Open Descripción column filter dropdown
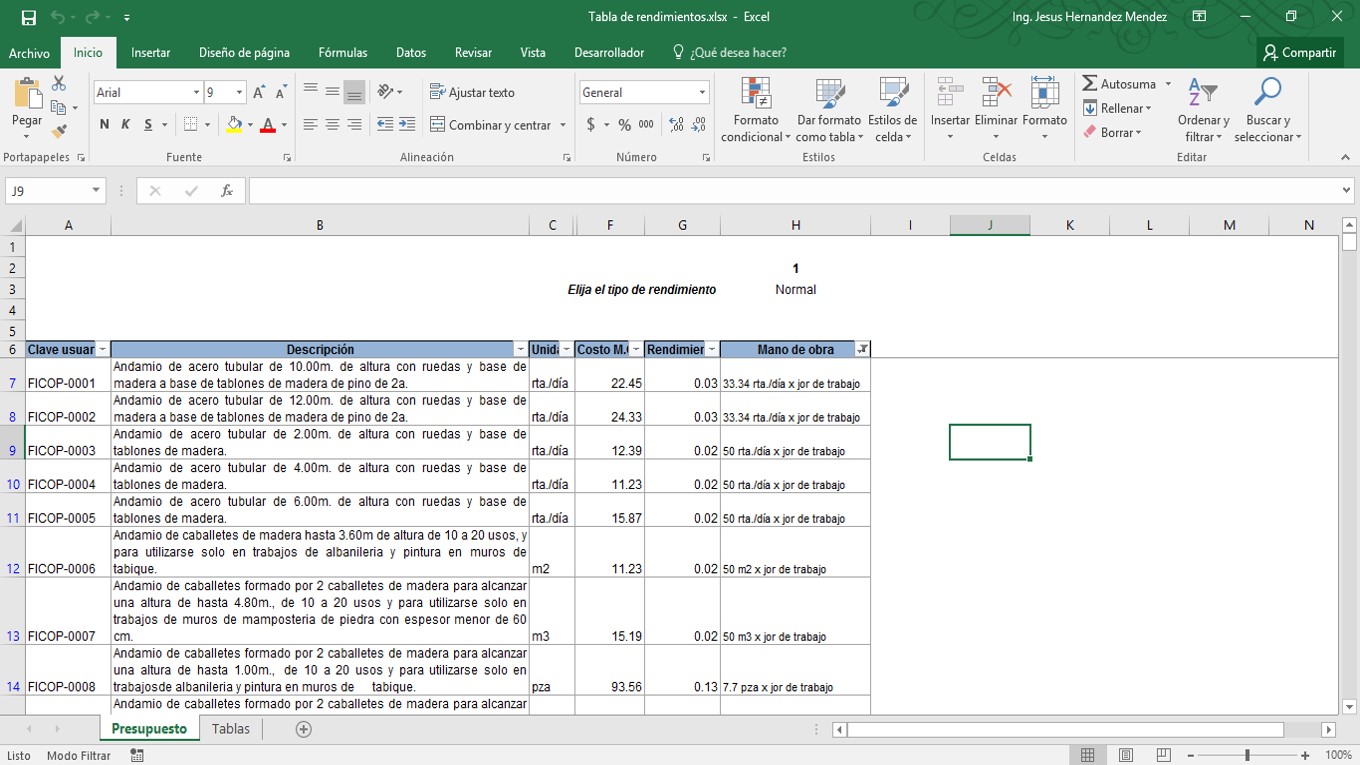The image size is (1360, 765). click(520, 350)
